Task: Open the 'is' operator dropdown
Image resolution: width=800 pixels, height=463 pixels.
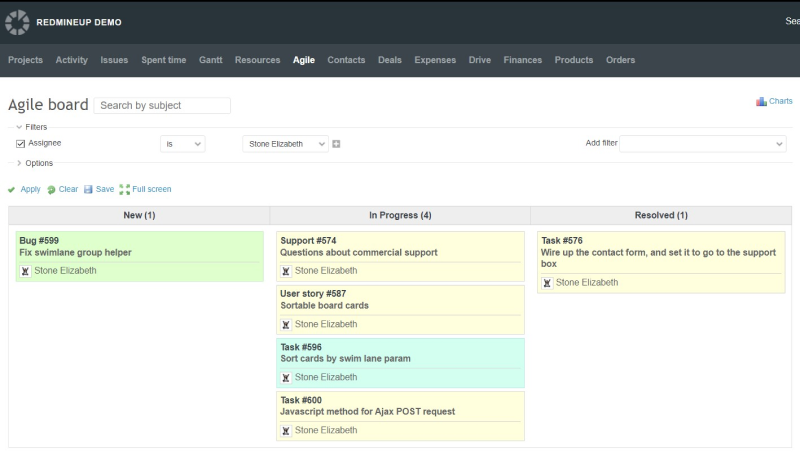Action: coord(183,144)
